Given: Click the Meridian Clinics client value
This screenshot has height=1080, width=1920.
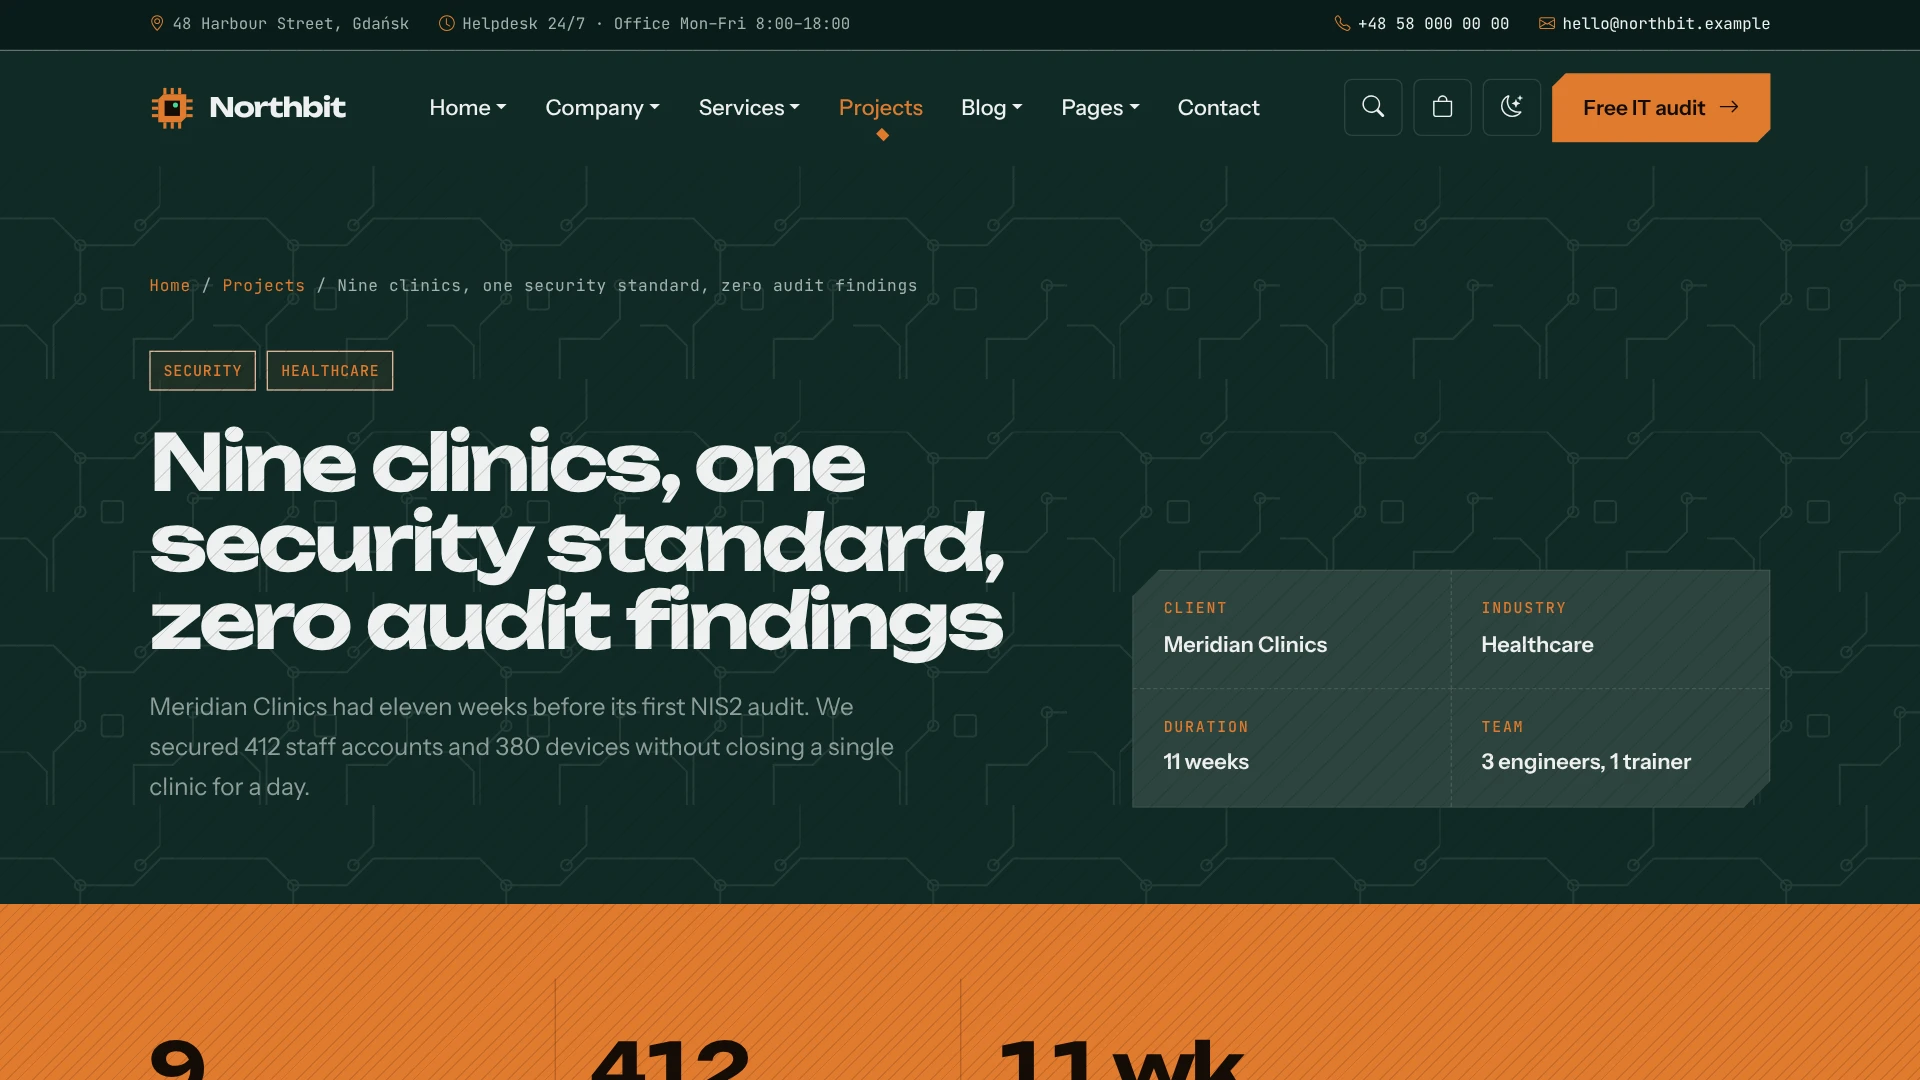Looking at the screenshot, I should (x=1245, y=645).
